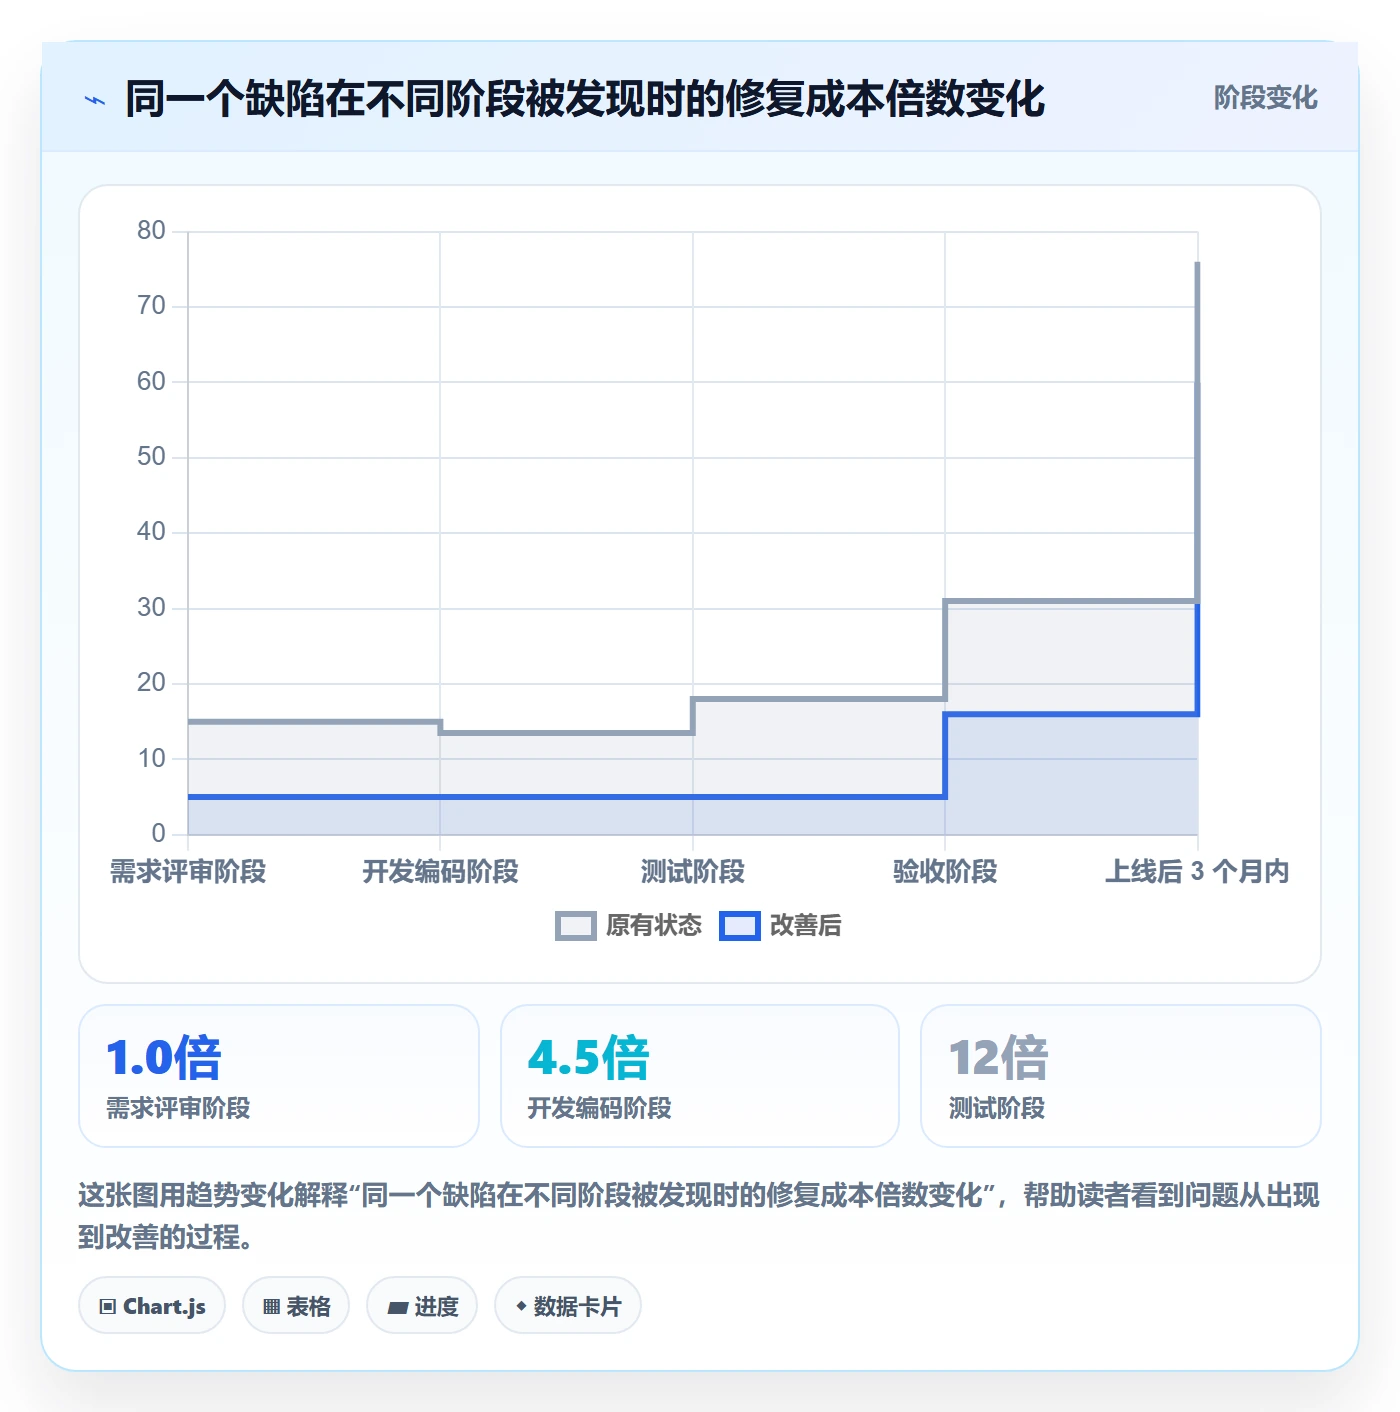Click the 需求评审阶段 x-axis label
This screenshot has height=1412, width=1400.
[188, 872]
